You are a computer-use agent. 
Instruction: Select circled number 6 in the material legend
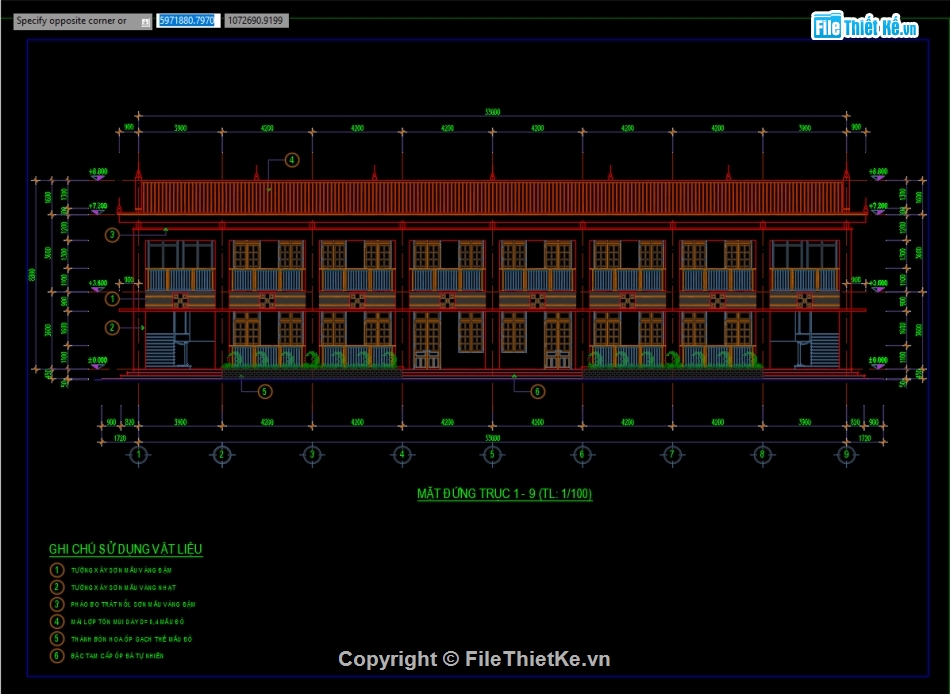pyautogui.click(x=56, y=656)
